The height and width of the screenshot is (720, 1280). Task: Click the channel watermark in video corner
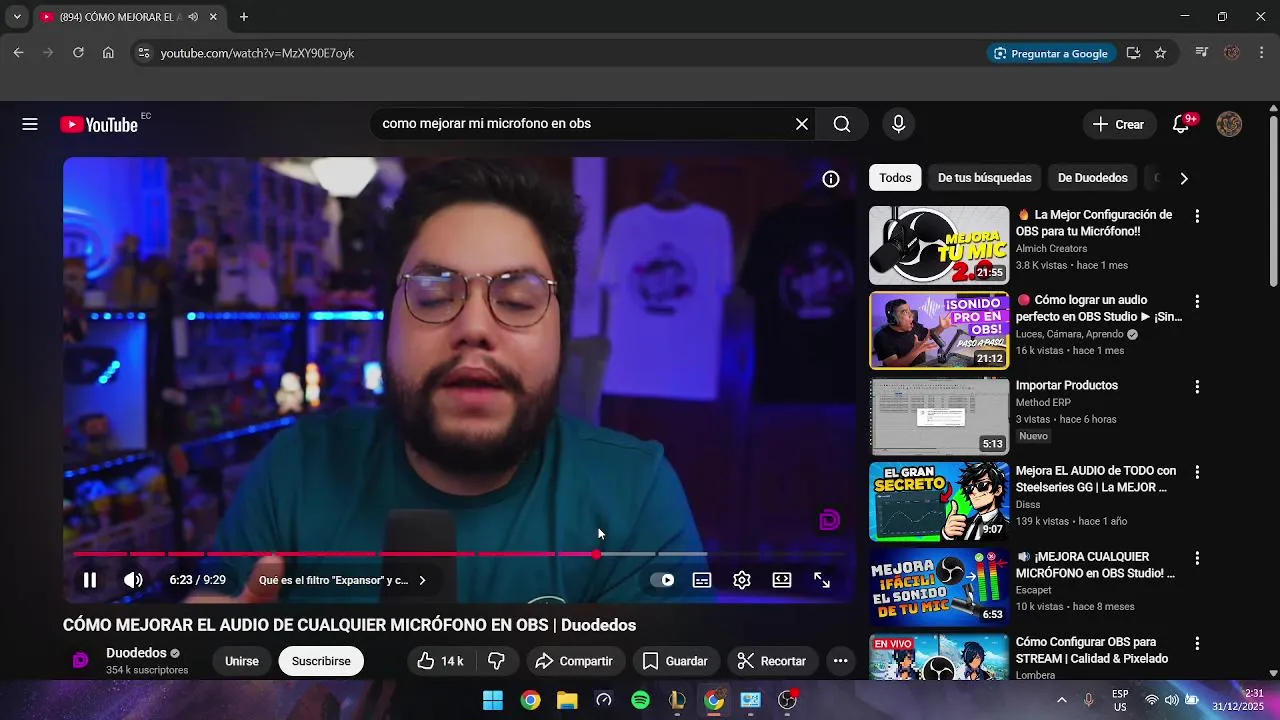(829, 520)
